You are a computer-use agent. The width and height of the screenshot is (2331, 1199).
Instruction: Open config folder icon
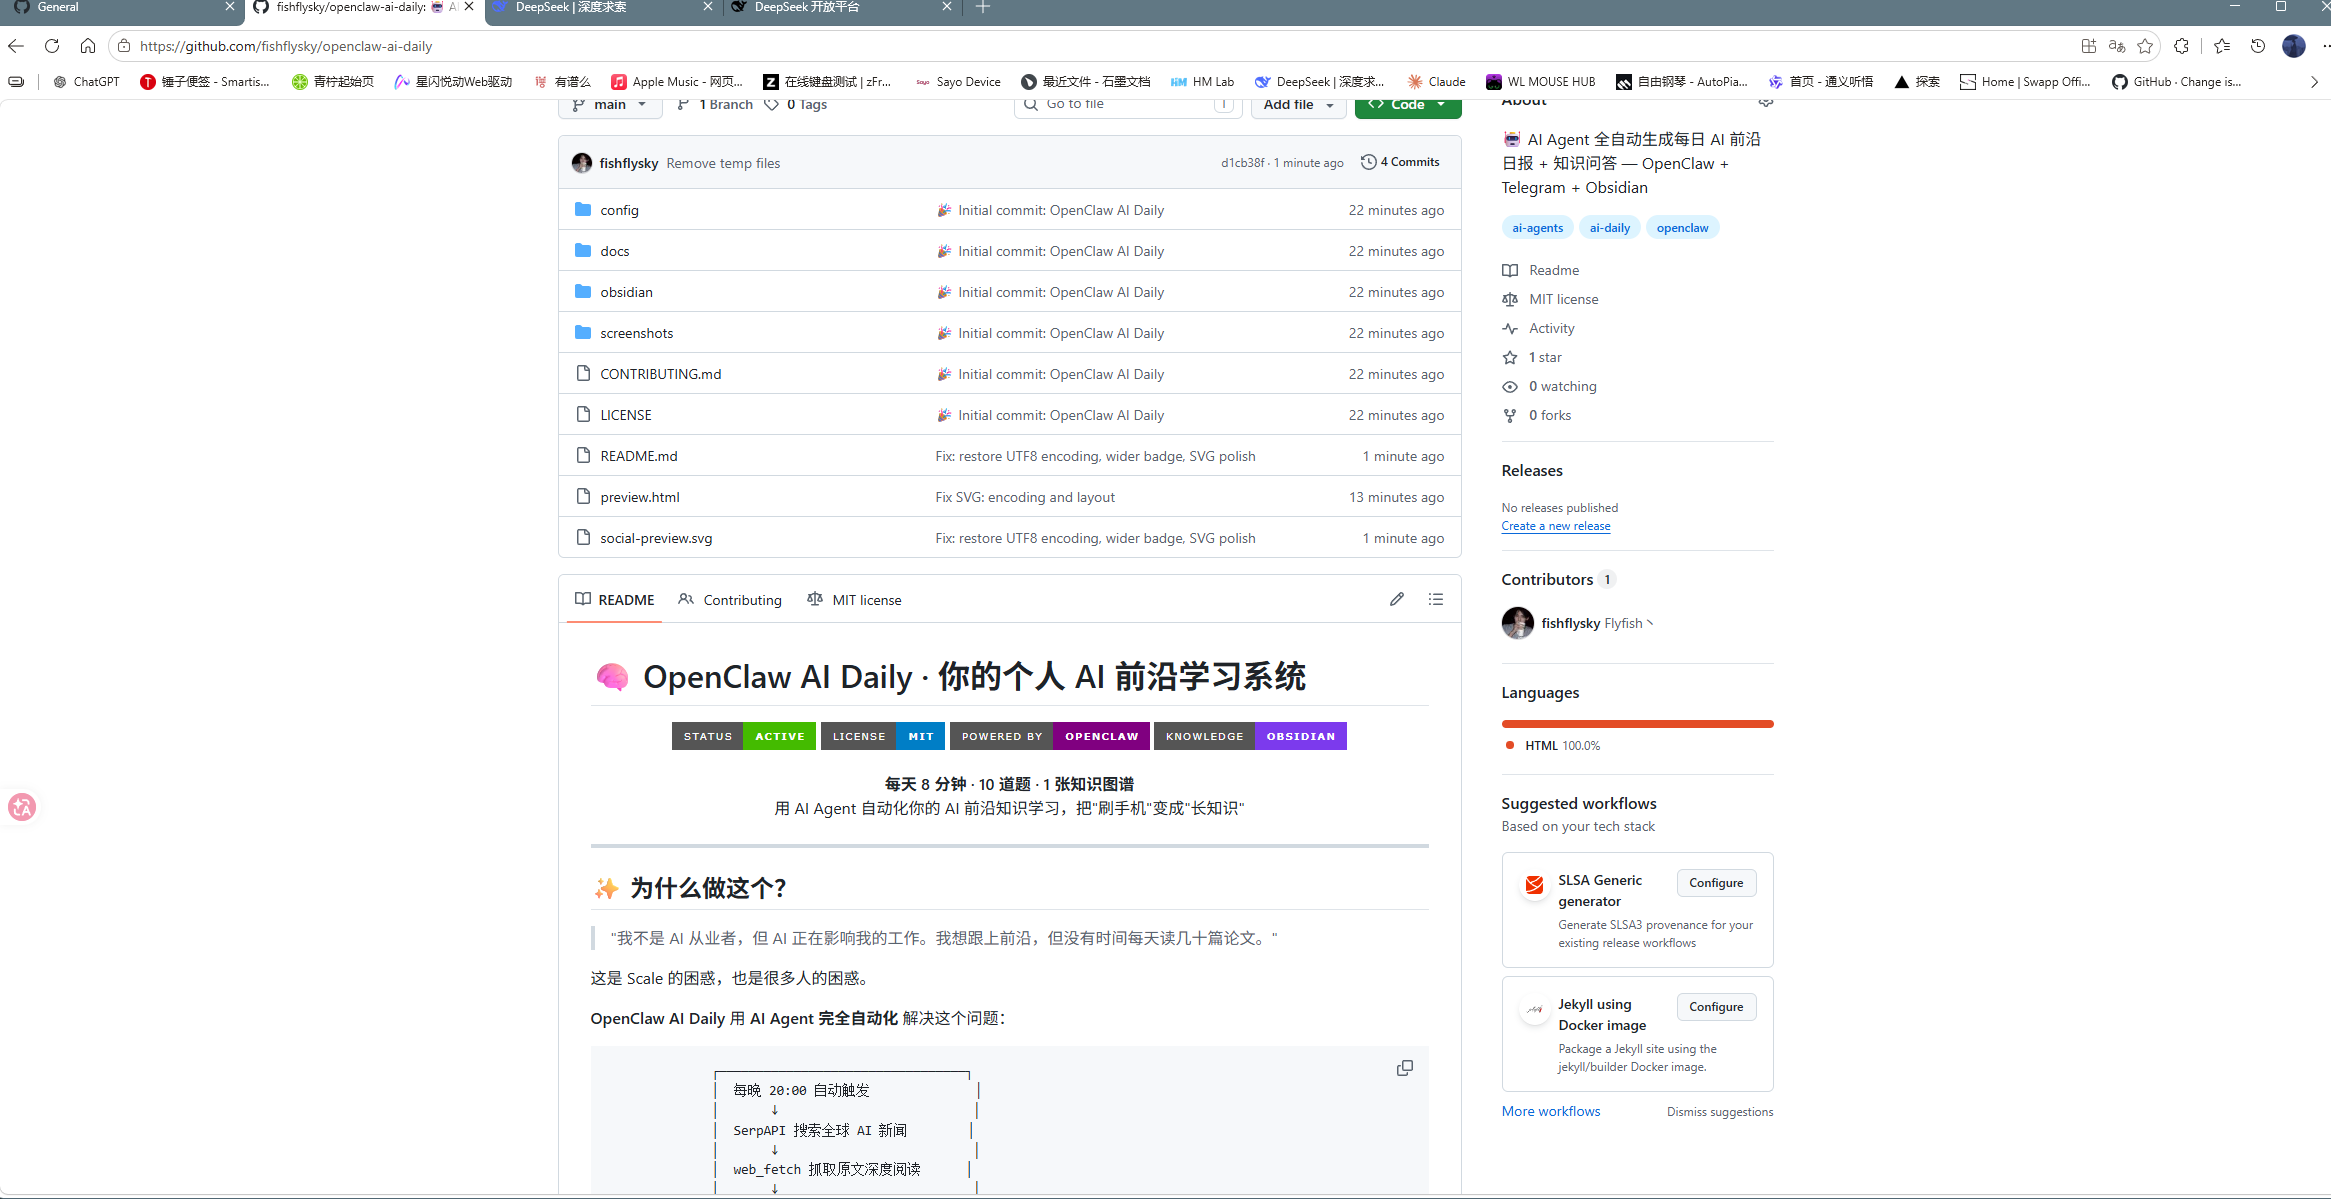(x=583, y=209)
